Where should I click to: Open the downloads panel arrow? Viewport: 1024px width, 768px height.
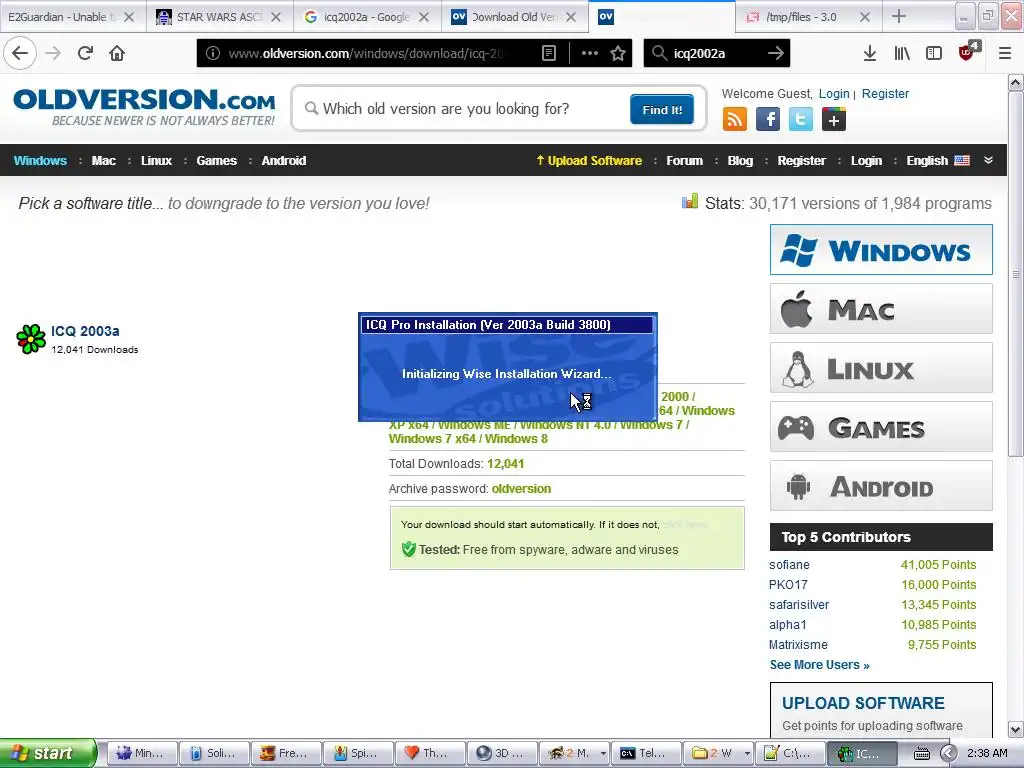(x=869, y=53)
